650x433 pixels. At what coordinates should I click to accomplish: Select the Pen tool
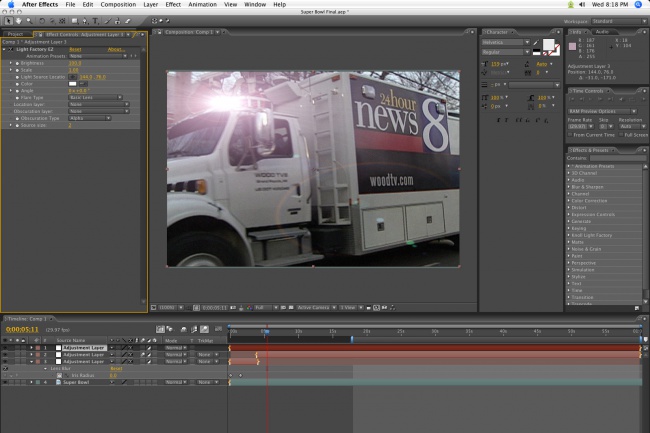(x=85, y=21)
